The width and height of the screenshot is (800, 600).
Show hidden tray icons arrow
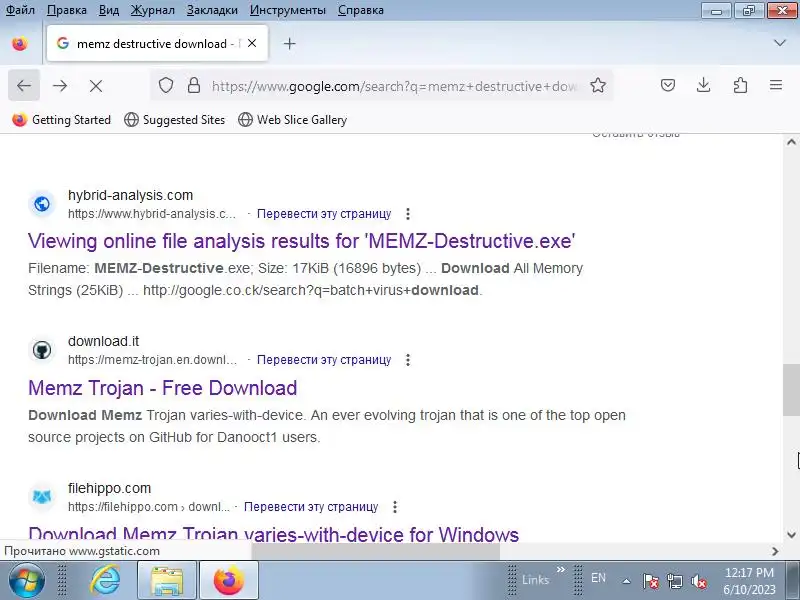pos(627,581)
